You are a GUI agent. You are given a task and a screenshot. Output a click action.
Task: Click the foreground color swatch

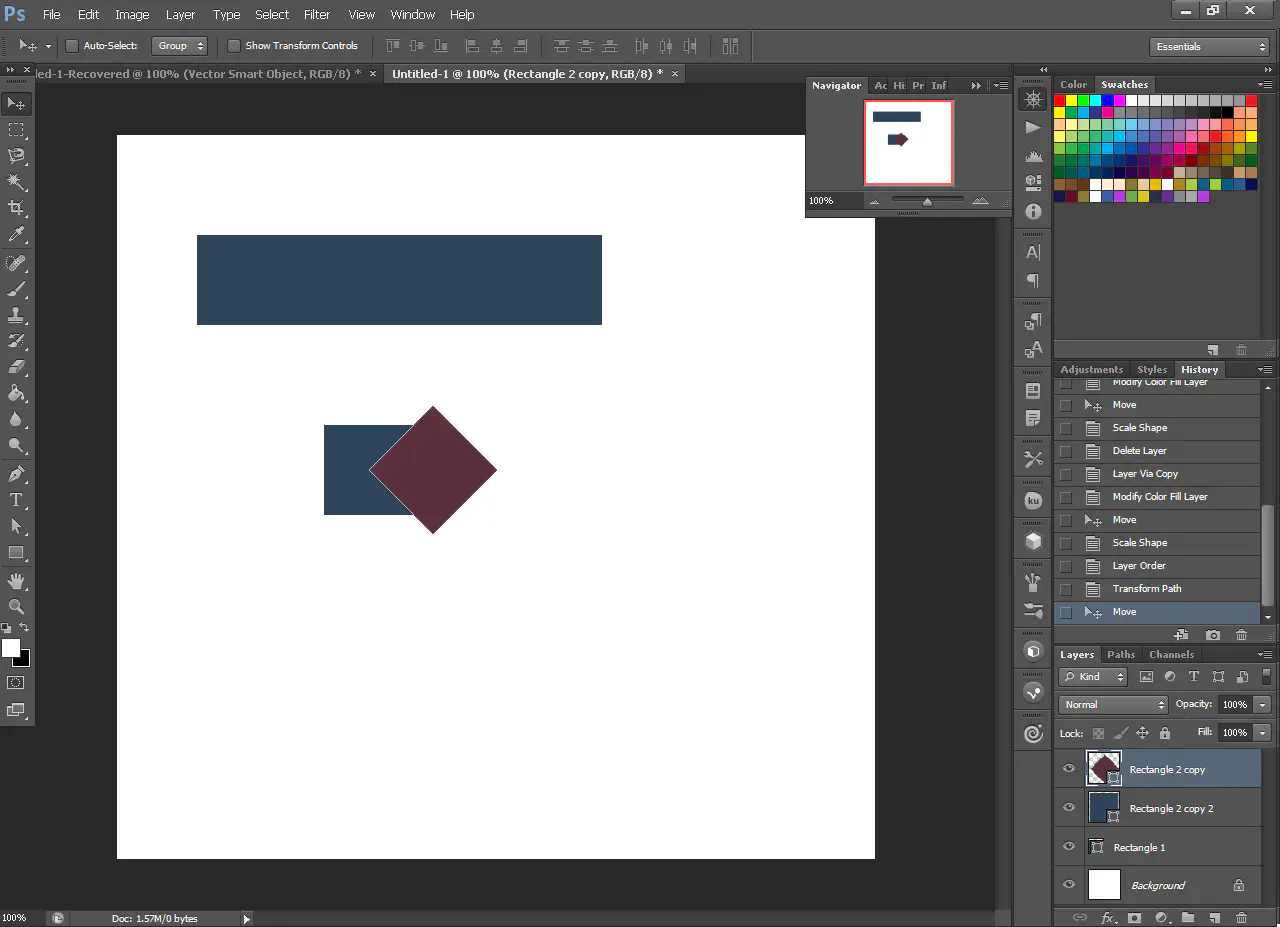(x=11, y=648)
